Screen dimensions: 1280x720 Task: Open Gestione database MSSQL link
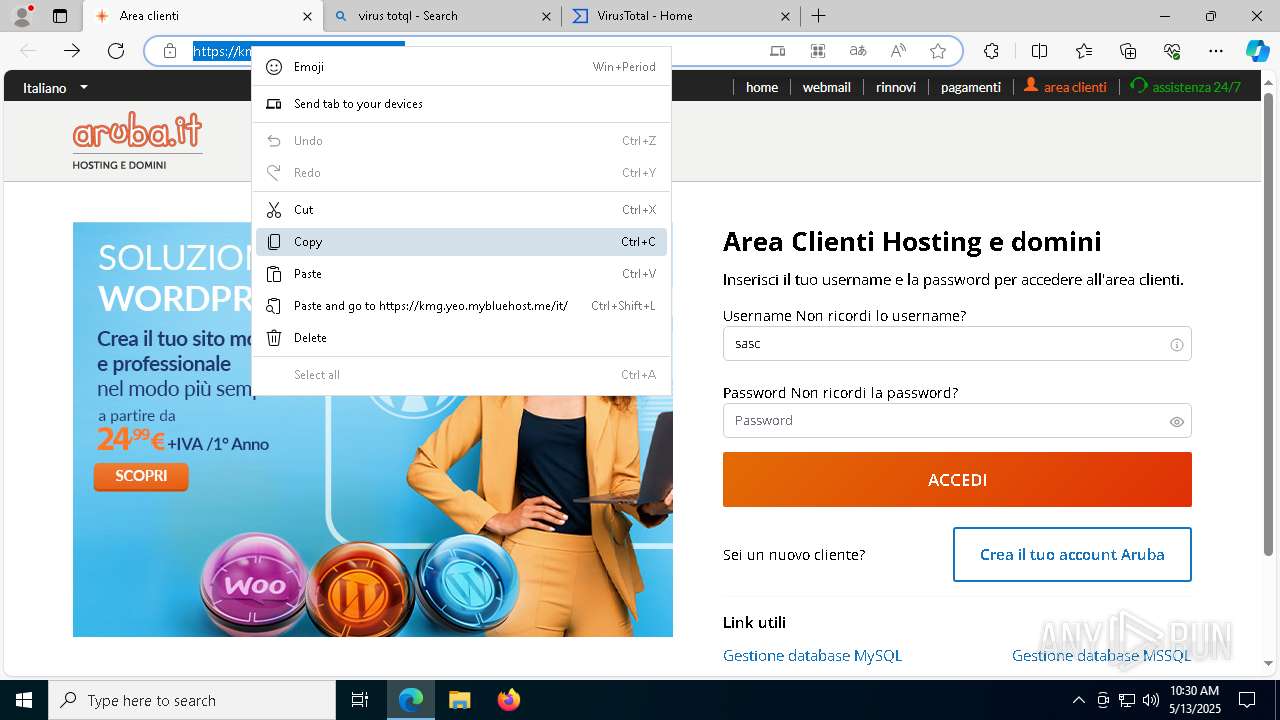pos(1101,656)
